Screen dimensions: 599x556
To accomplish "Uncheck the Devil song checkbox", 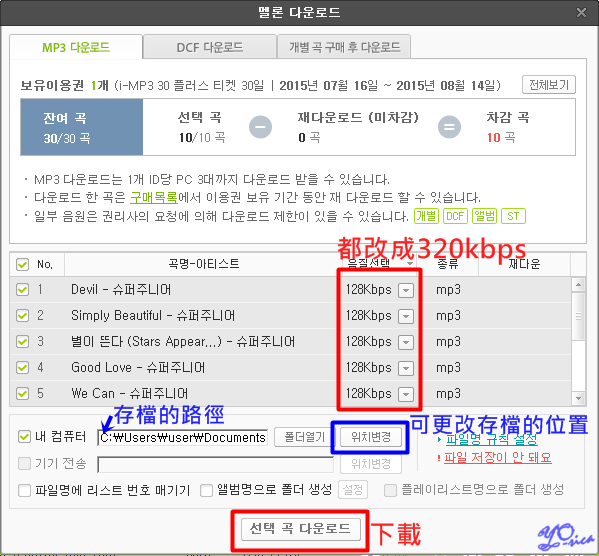I will [x=23, y=289].
